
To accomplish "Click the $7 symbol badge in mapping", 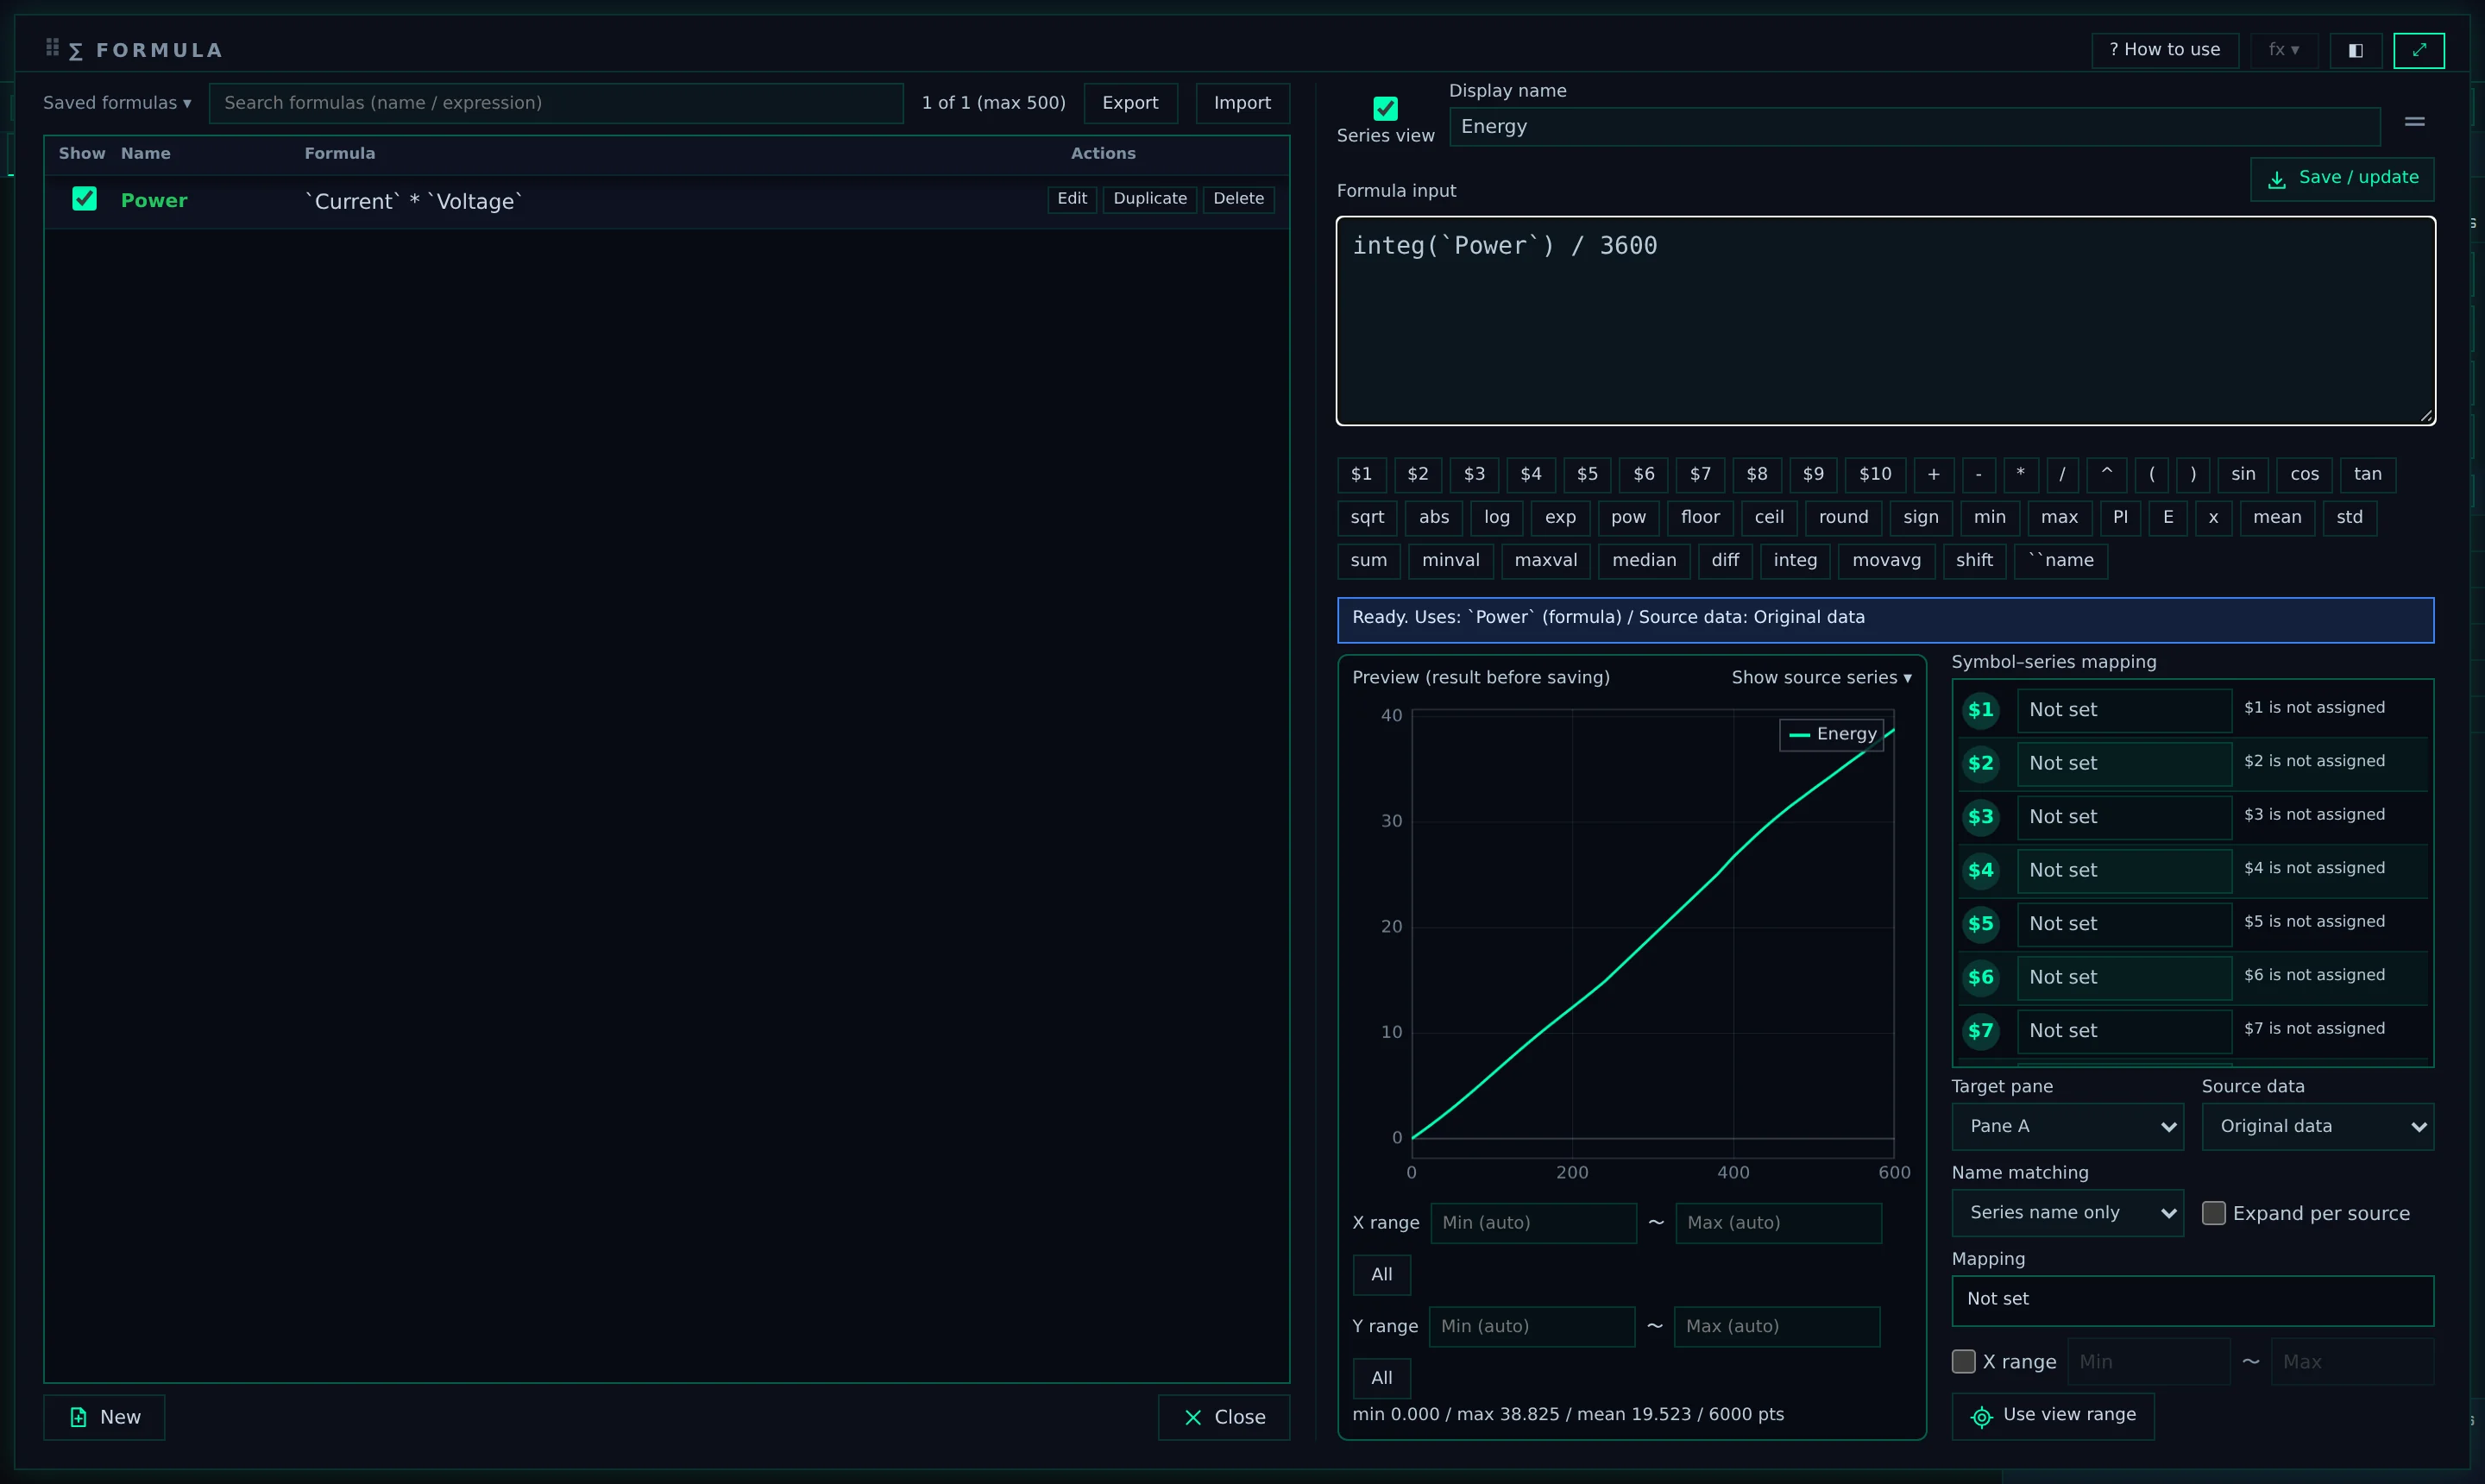I will click(1980, 1031).
